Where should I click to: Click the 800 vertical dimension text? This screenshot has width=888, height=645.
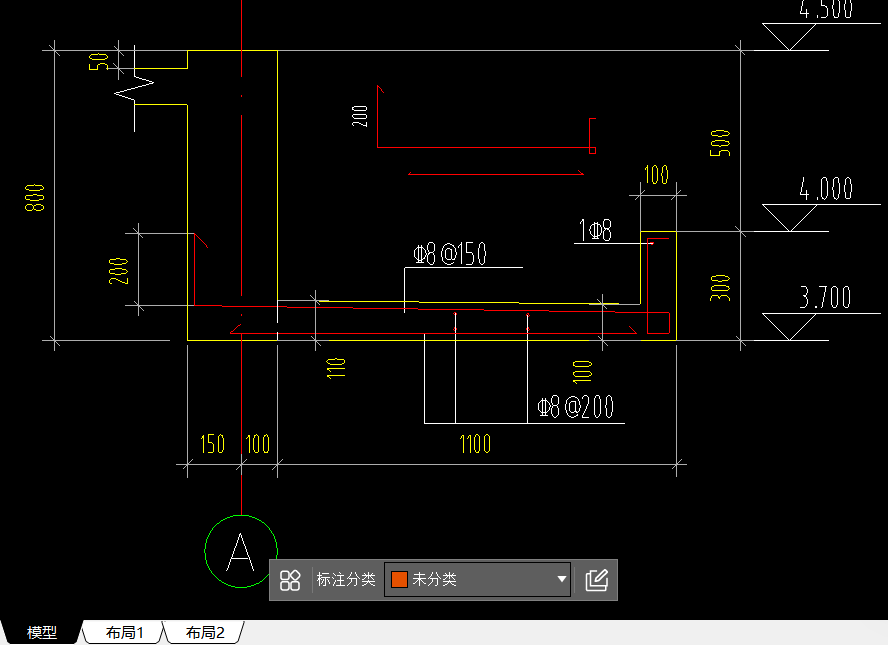click(35, 198)
